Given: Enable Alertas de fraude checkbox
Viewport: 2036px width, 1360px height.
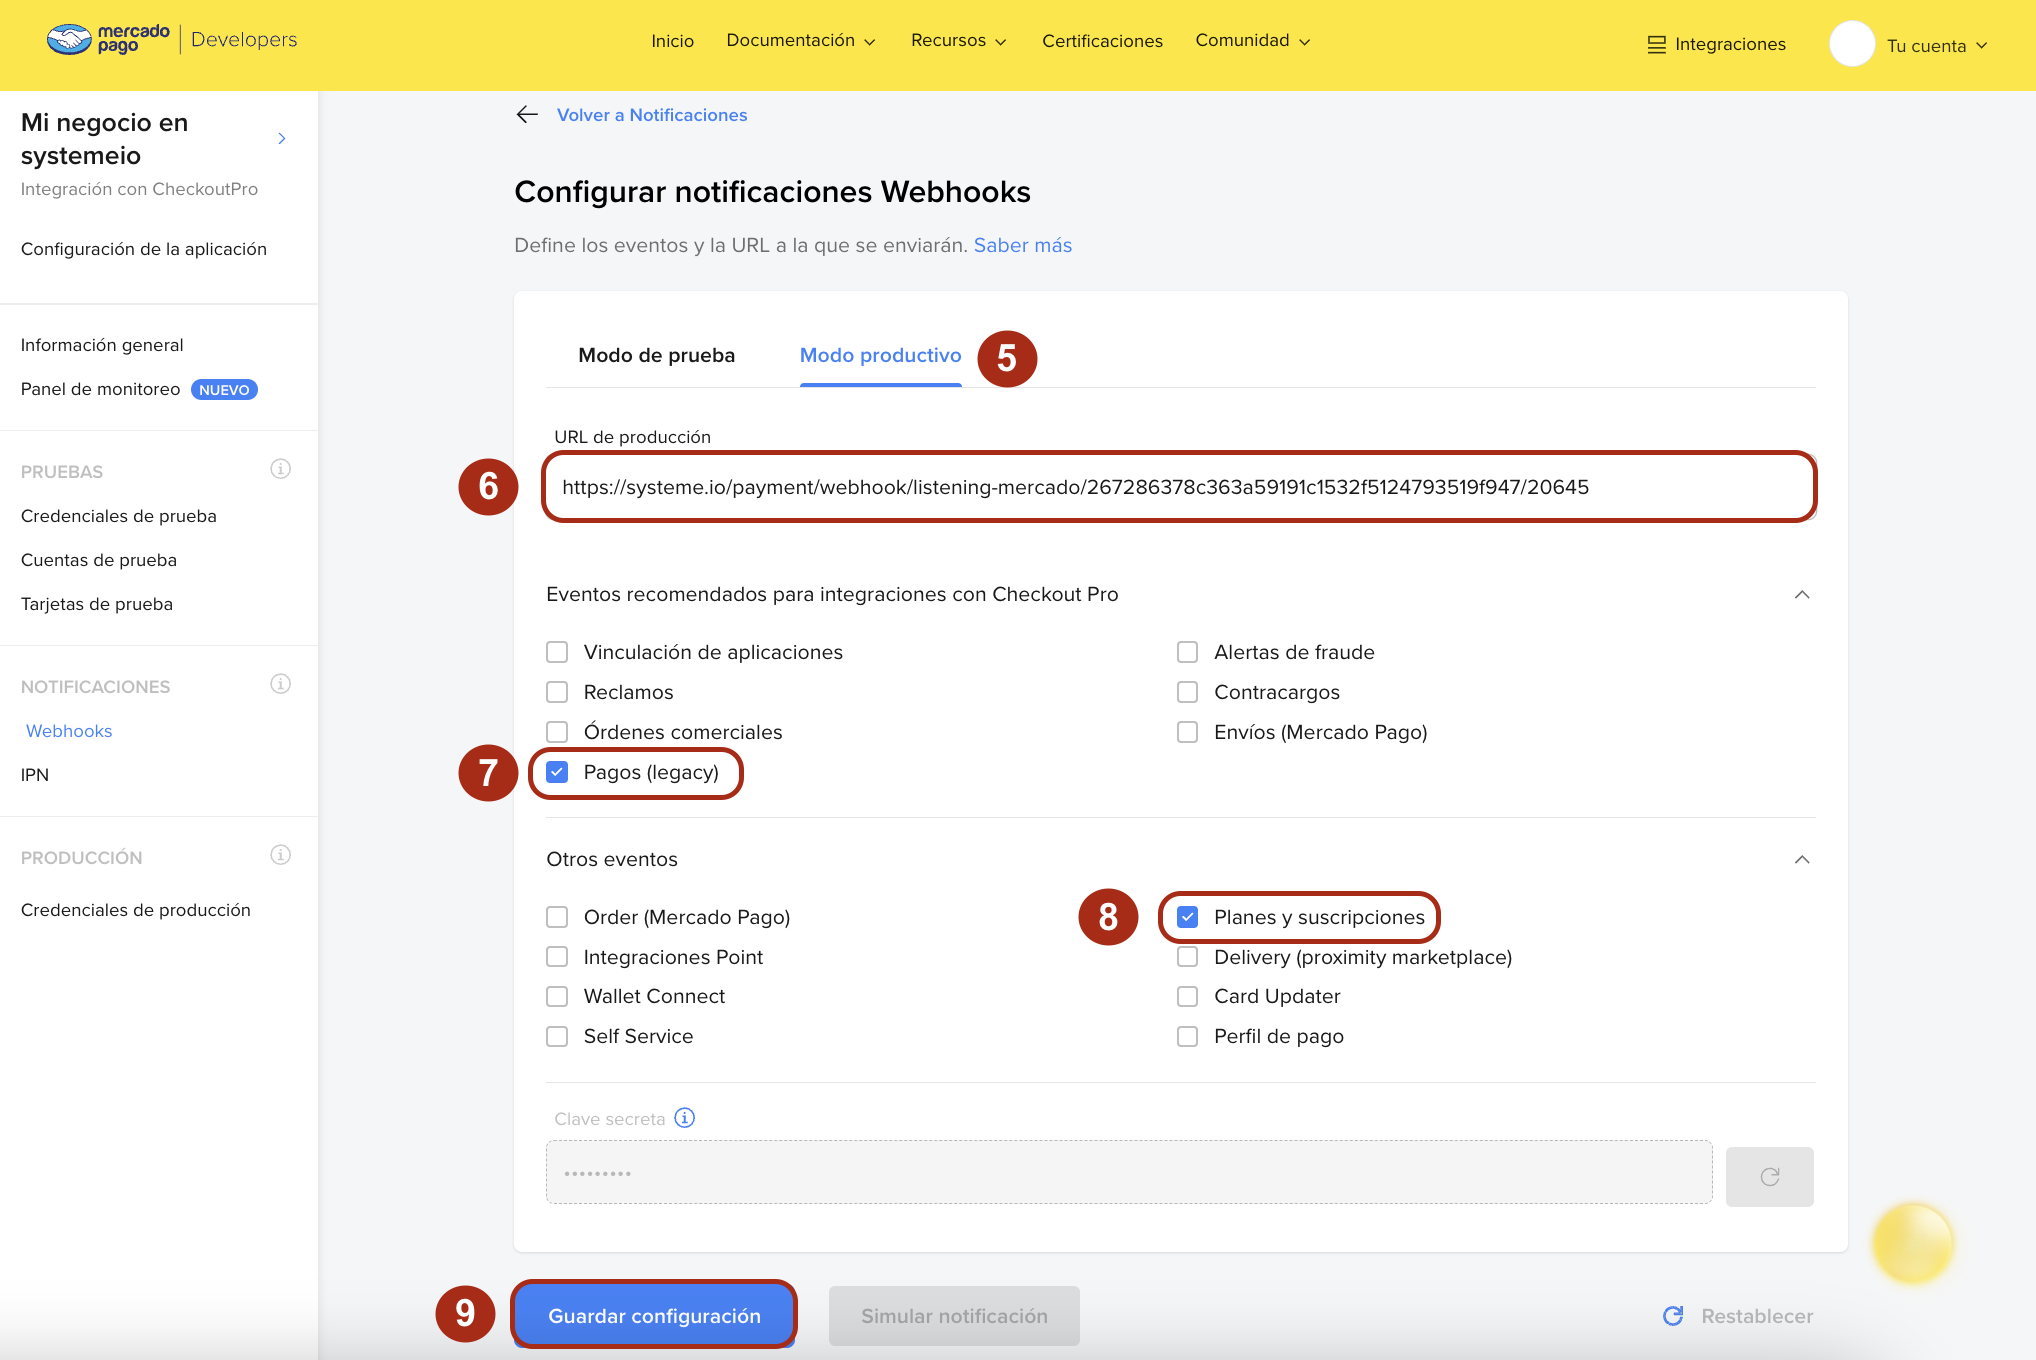Looking at the screenshot, I should (1187, 652).
